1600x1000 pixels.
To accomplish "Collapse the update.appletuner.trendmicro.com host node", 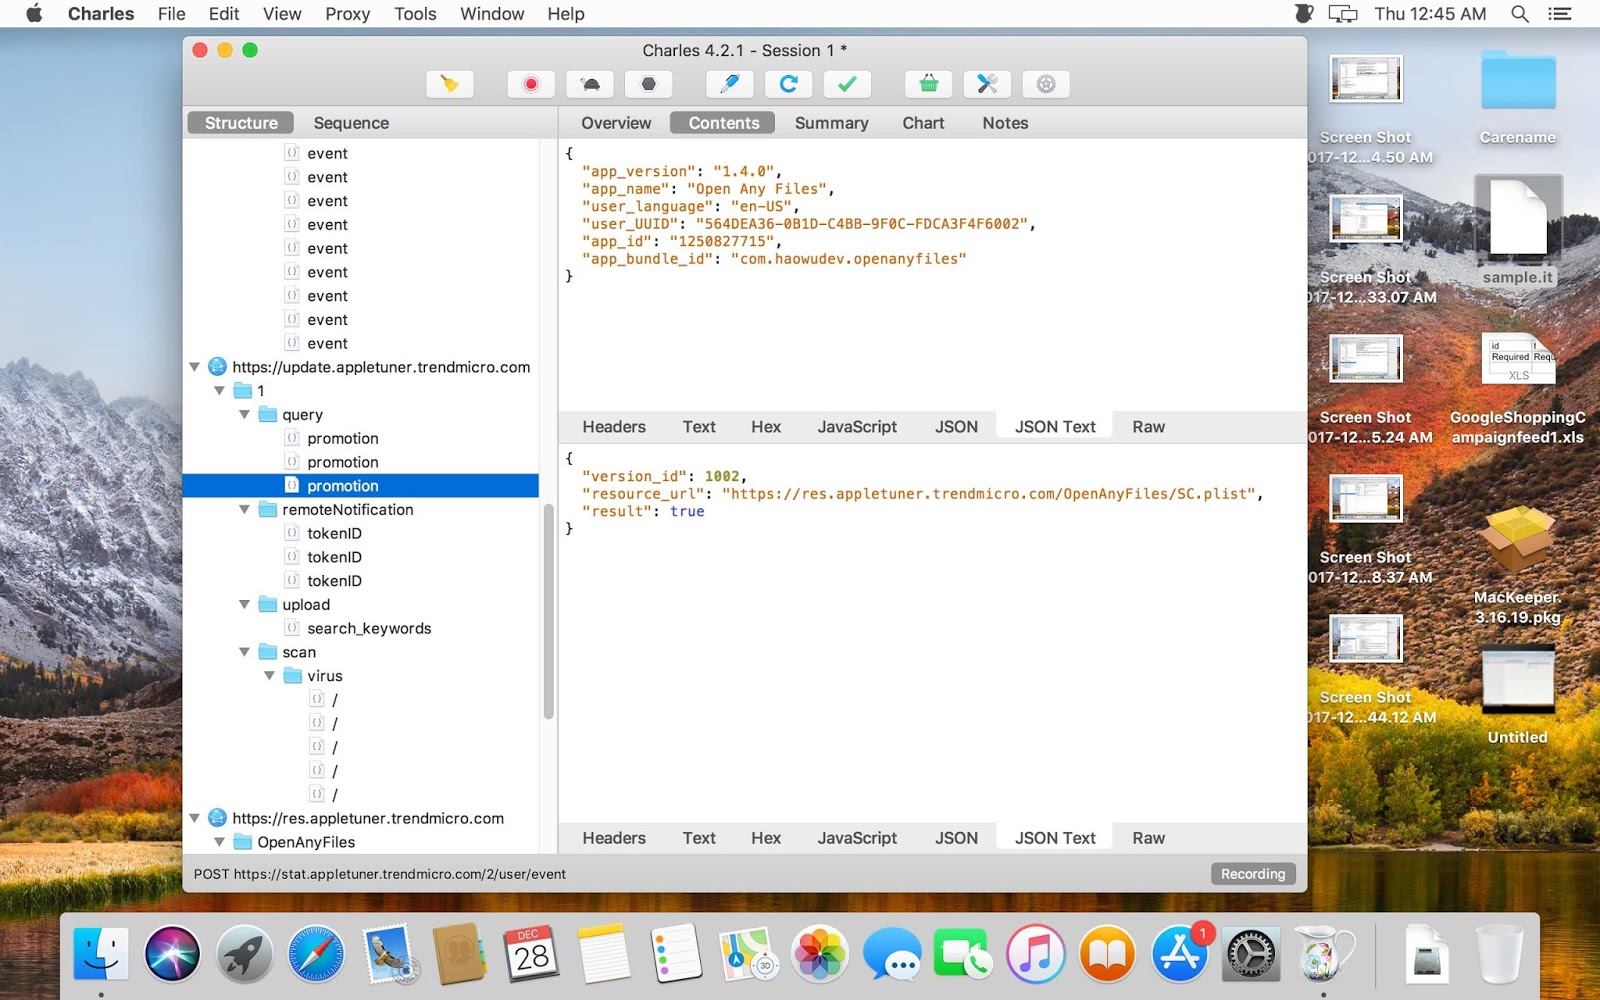I will 195,367.
